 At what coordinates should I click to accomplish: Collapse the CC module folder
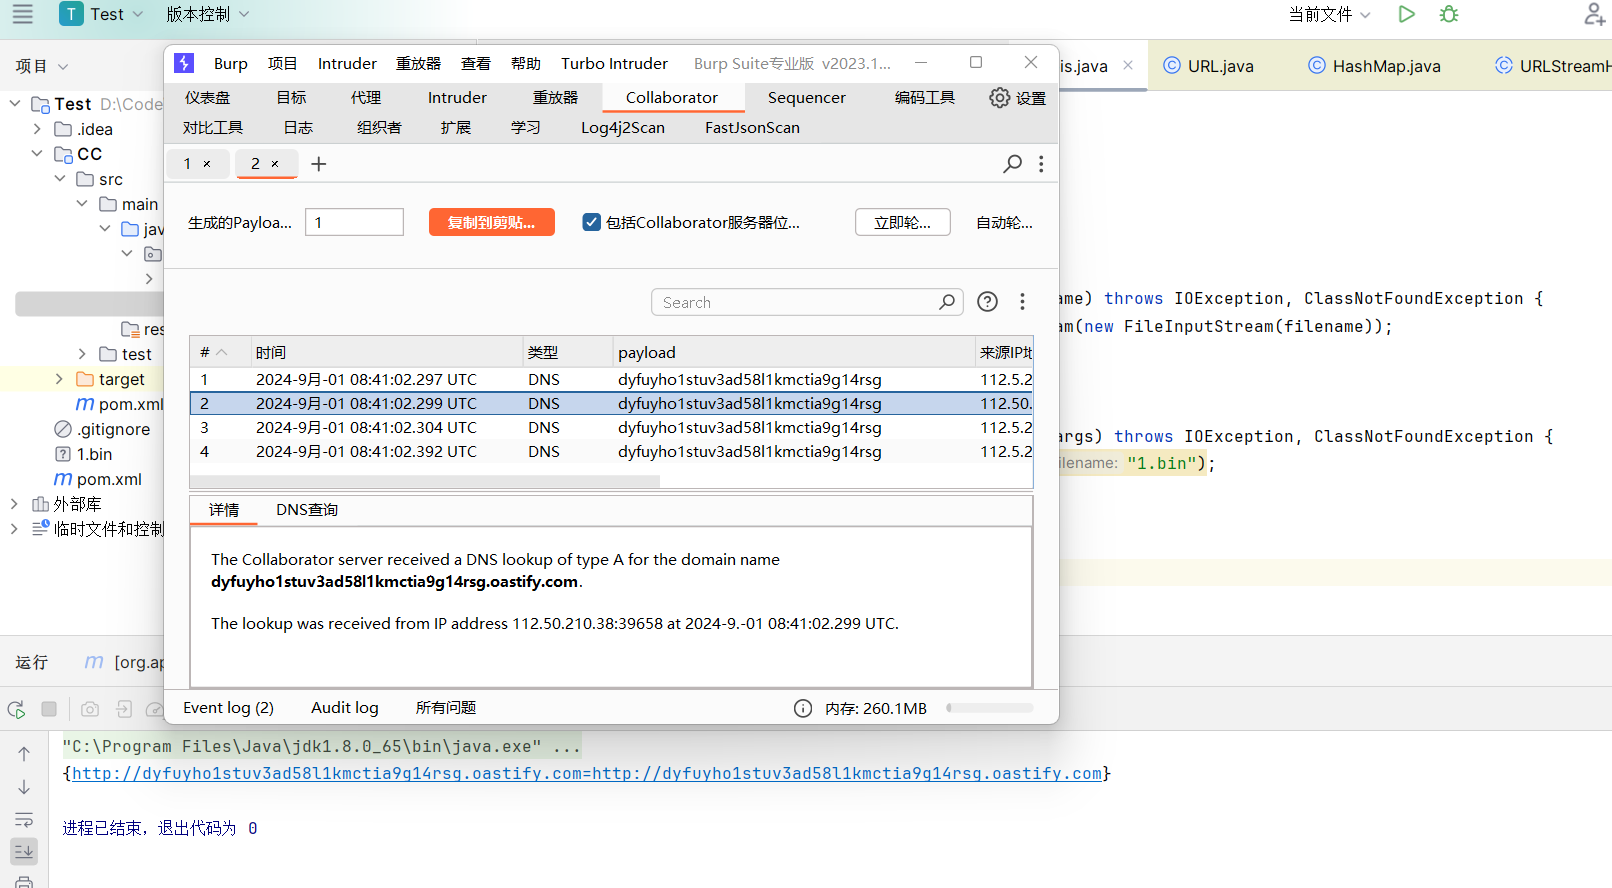click(37, 154)
